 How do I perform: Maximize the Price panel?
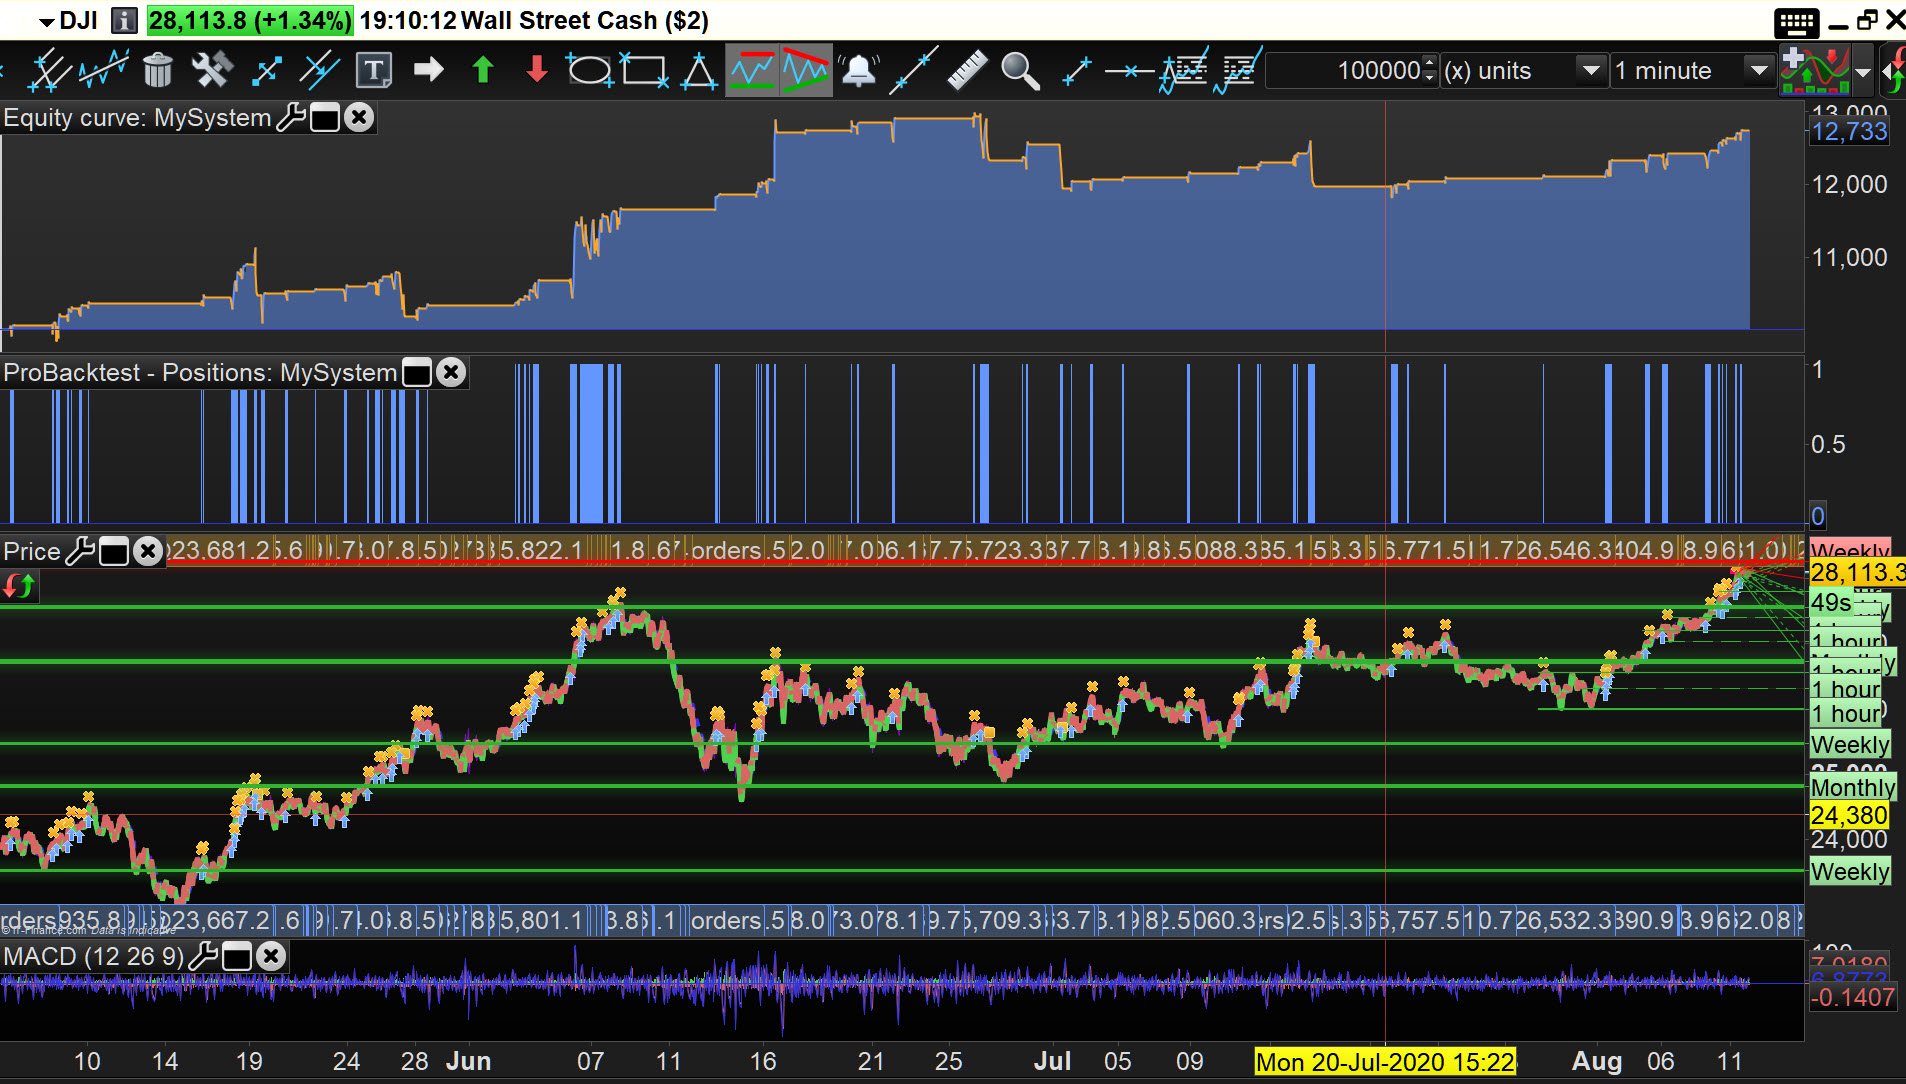pyautogui.click(x=114, y=551)
